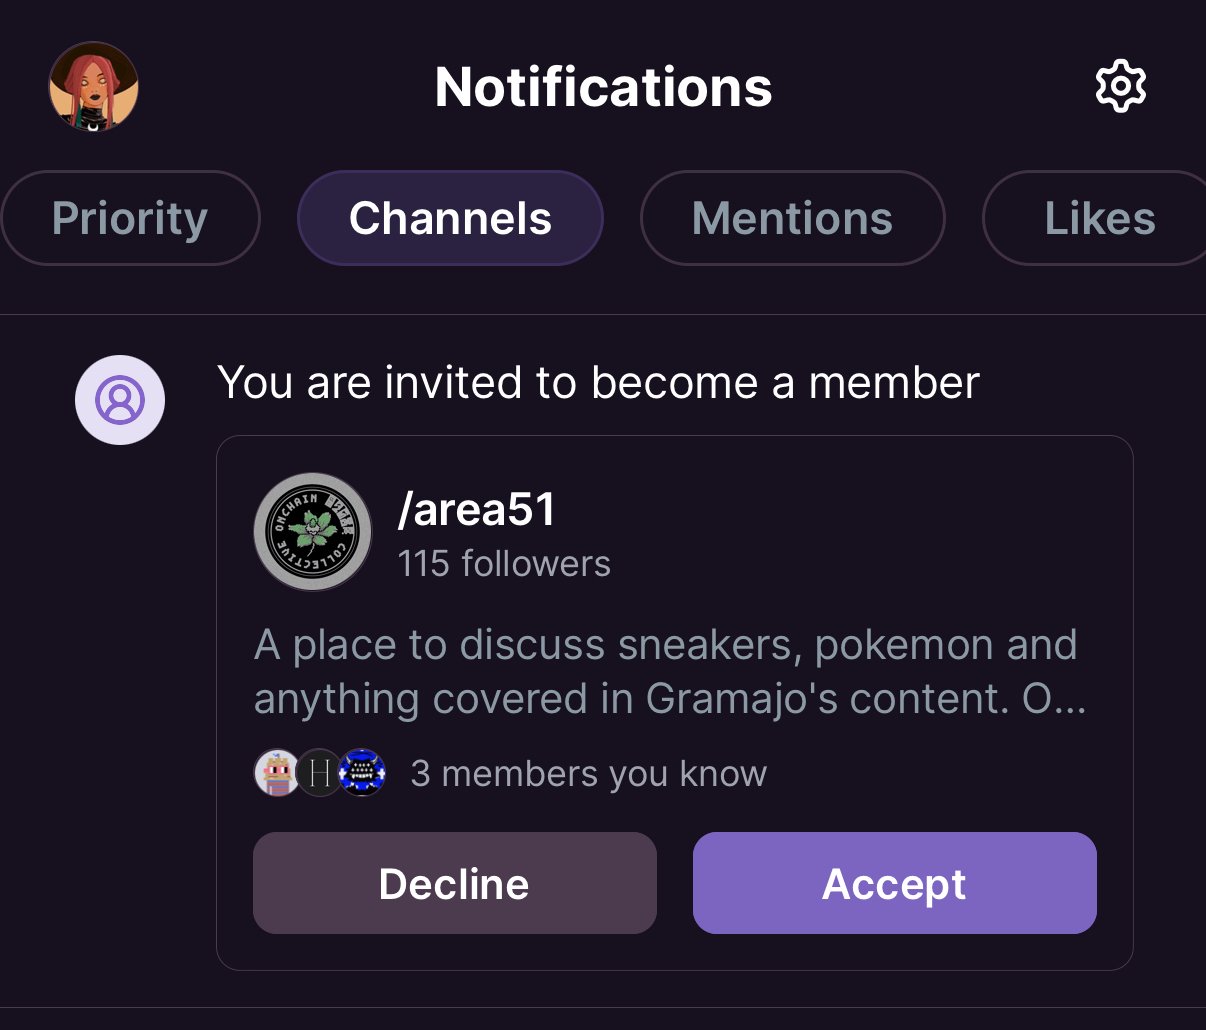Open notification settings gear
This screenshot has width=1206, height=1030.
coord(1120,87)
